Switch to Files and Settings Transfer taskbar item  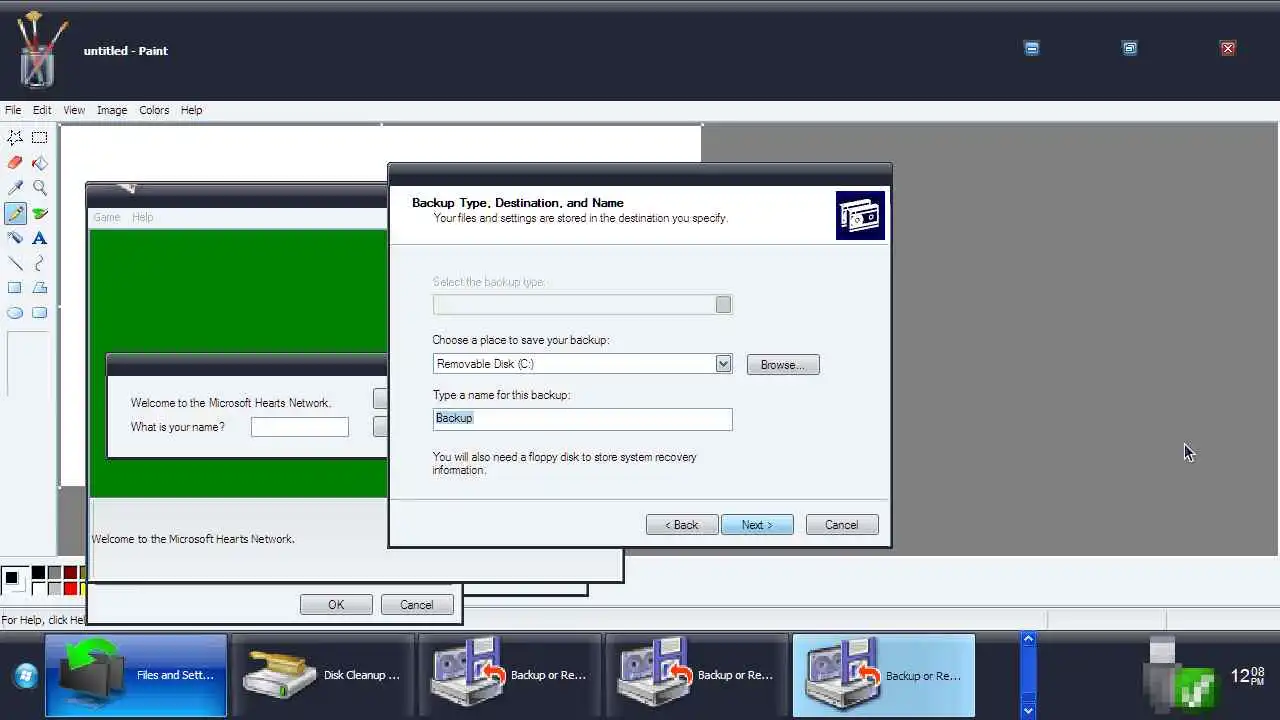point(136,675)
